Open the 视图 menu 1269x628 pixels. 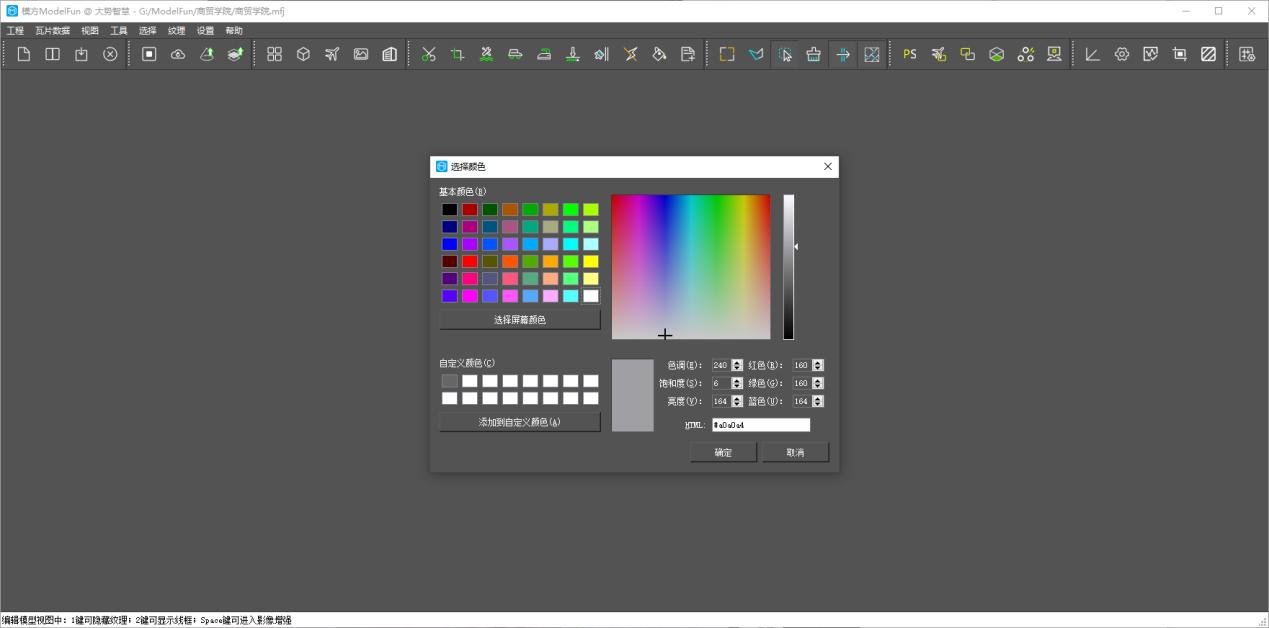click(90, 31)
